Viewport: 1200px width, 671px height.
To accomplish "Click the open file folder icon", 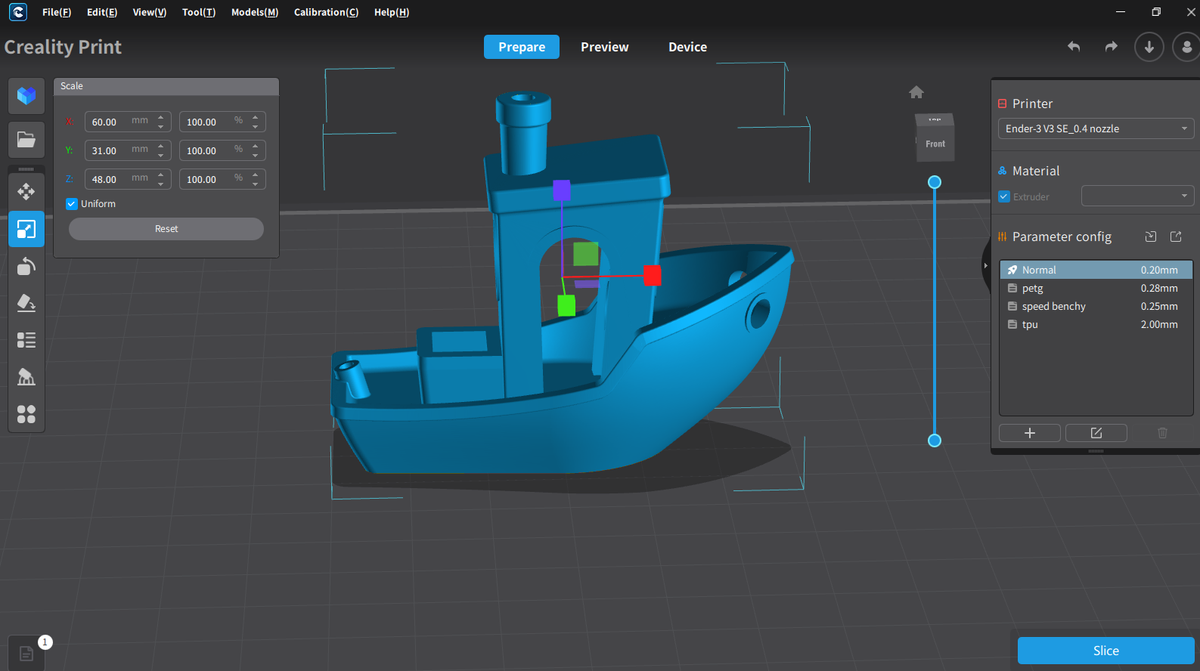I will [x=26, y=139].
